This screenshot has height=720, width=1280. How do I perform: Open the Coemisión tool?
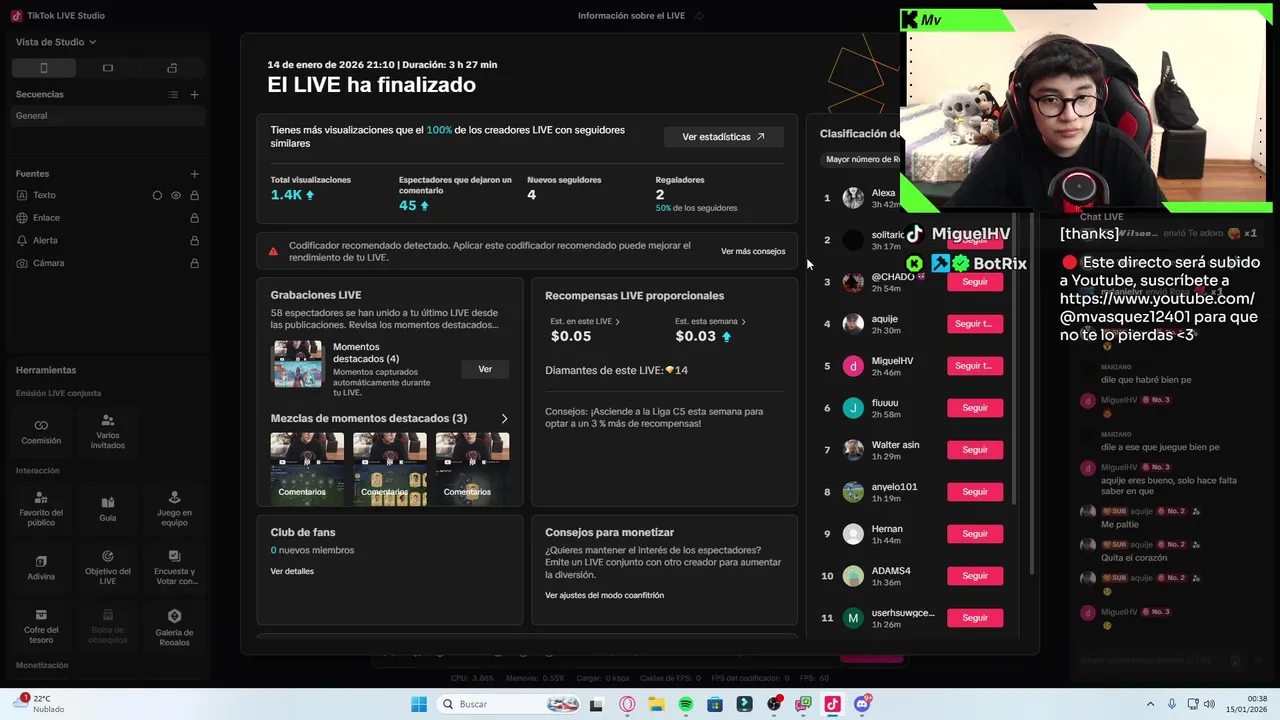coord(41,432)
